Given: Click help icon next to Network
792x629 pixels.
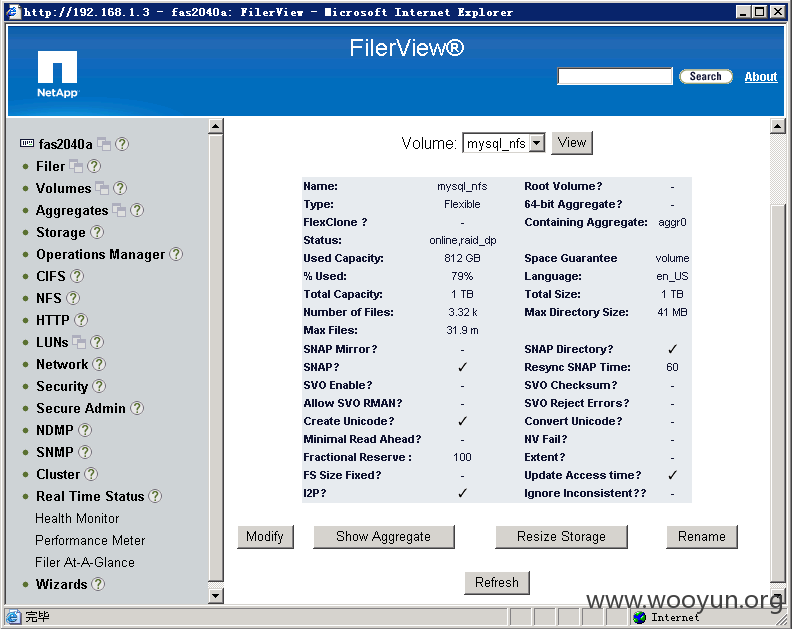Looking at the screenshot, I should tap(99, 364).
